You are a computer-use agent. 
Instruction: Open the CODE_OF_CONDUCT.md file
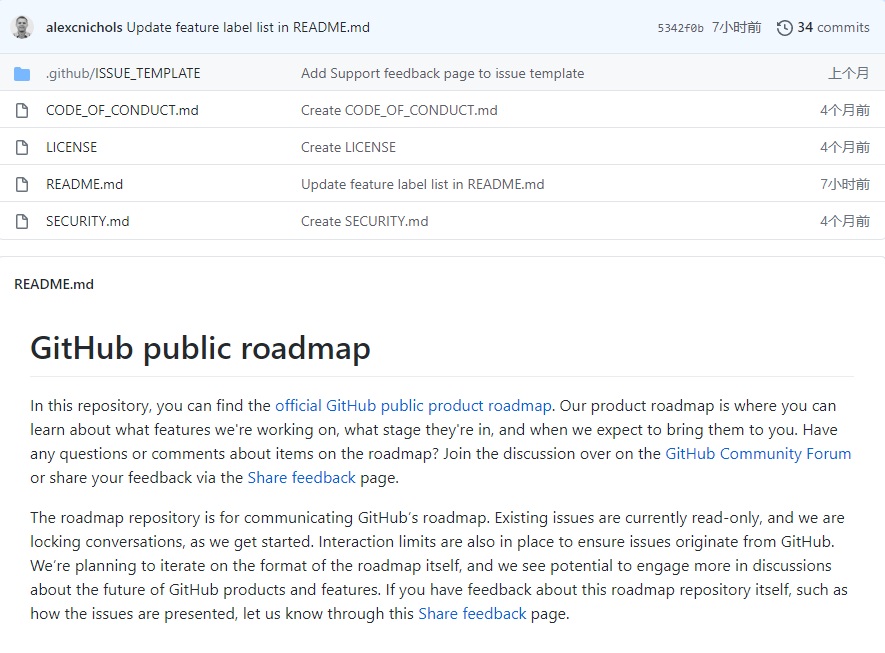(122, 110)
